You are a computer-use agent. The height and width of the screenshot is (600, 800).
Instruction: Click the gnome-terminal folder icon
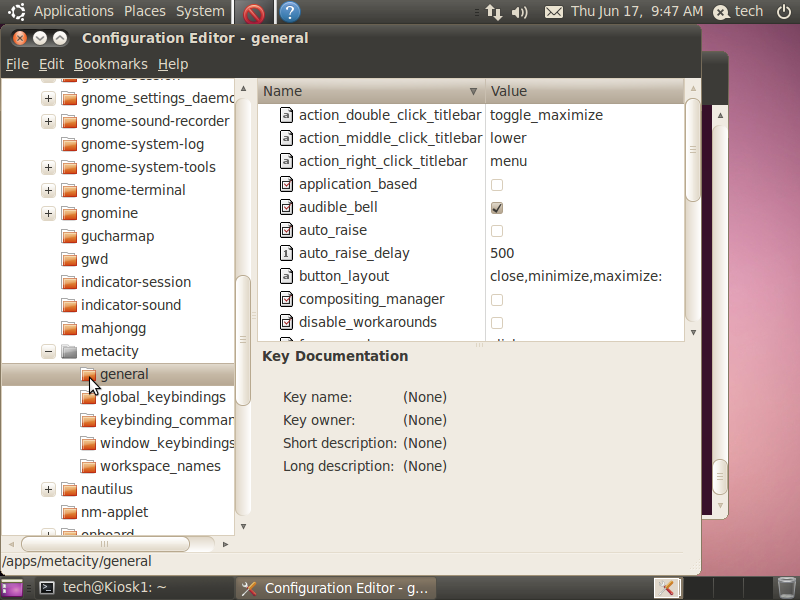pyautogui.click(x=69, y=190)
